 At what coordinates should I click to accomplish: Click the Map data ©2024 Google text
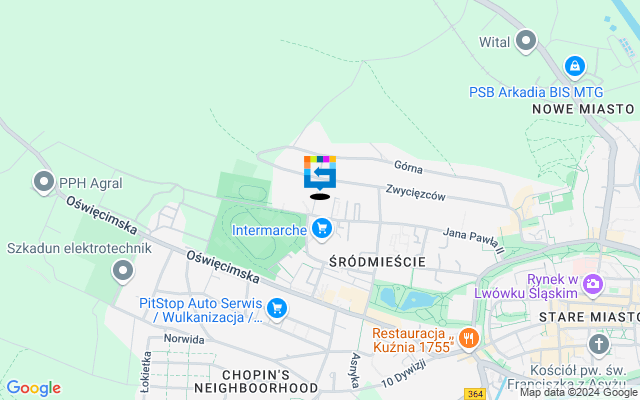[x=579, y=393]
